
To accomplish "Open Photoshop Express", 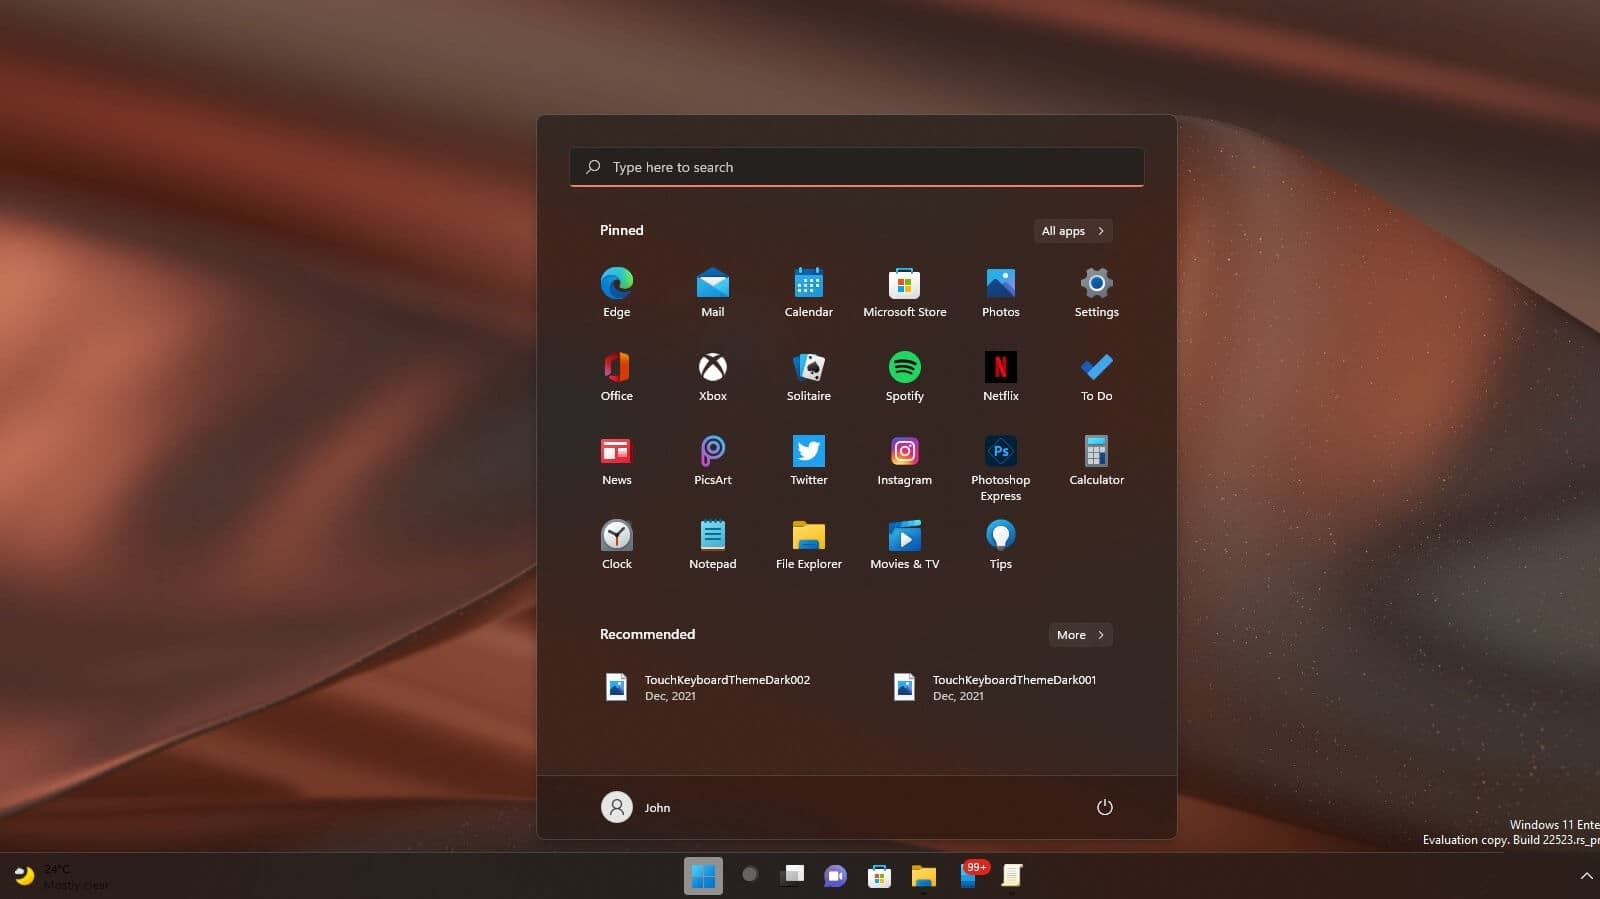I will (x=1000, y=468).
